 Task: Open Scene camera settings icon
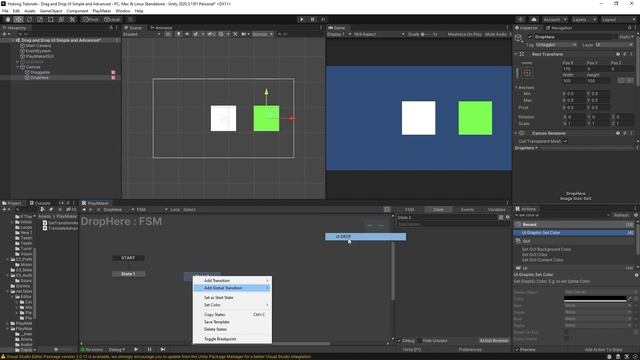tap(244, 34)
